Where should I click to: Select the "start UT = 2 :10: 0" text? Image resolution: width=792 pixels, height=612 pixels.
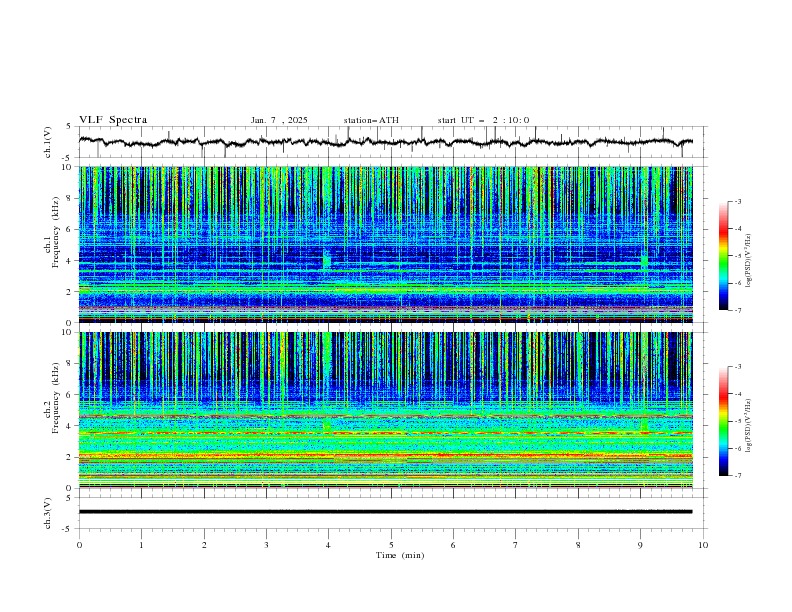[x=483, y=120]
